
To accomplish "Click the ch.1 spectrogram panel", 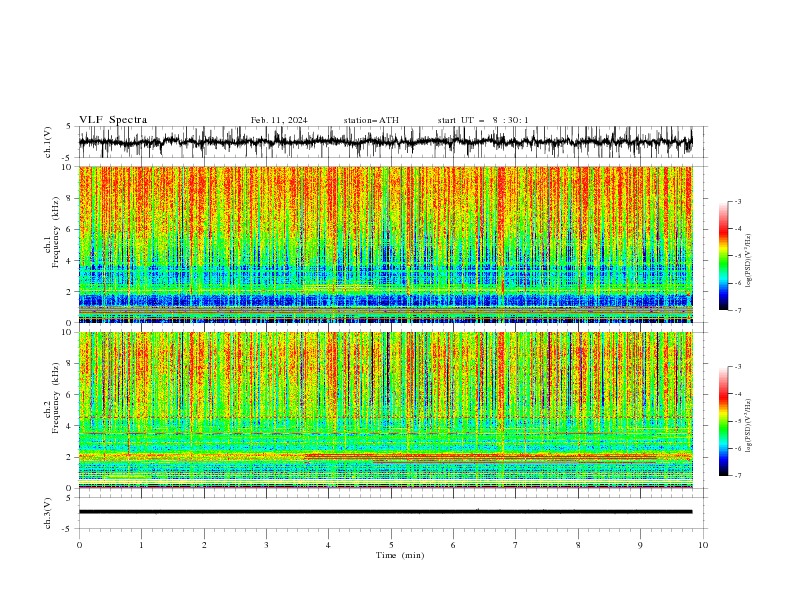I will pos(385,244).
